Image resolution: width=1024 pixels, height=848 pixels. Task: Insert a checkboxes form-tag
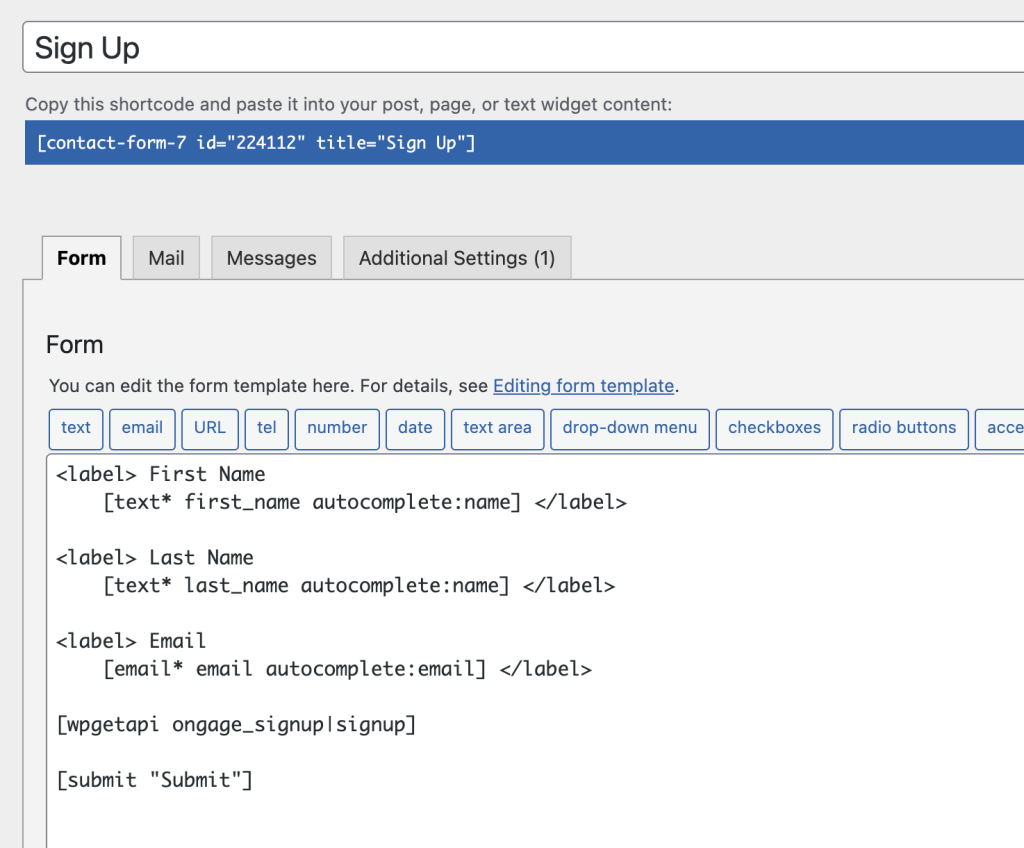tap(774, 428)
